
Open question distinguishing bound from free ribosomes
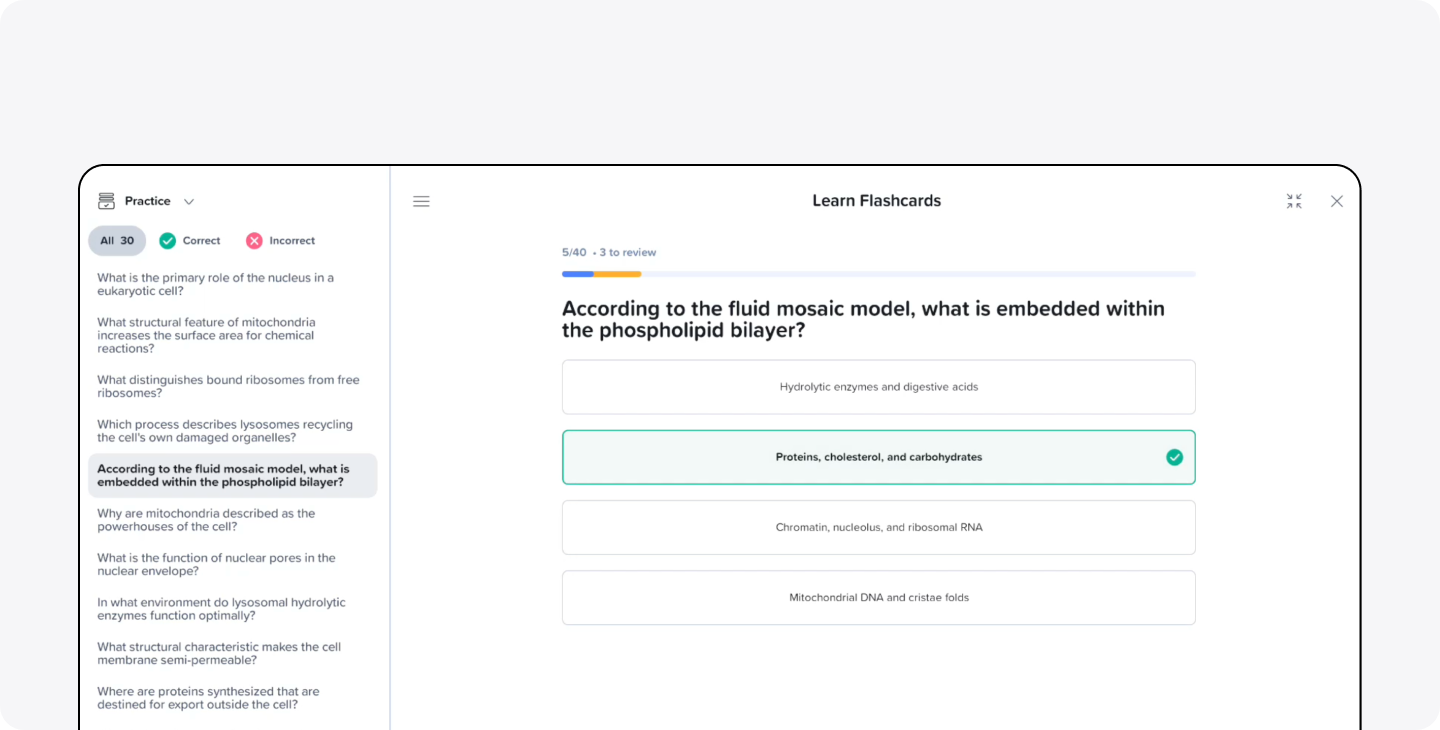228,387
